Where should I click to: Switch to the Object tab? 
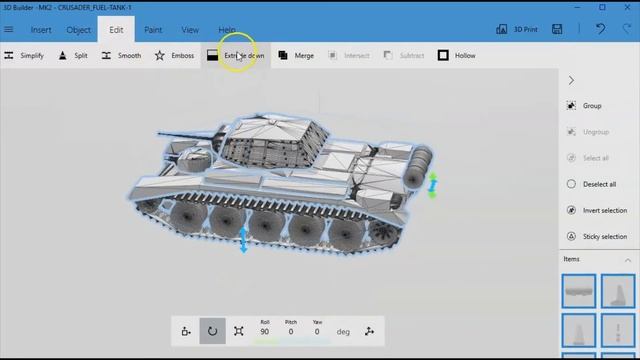click(78, 30)
